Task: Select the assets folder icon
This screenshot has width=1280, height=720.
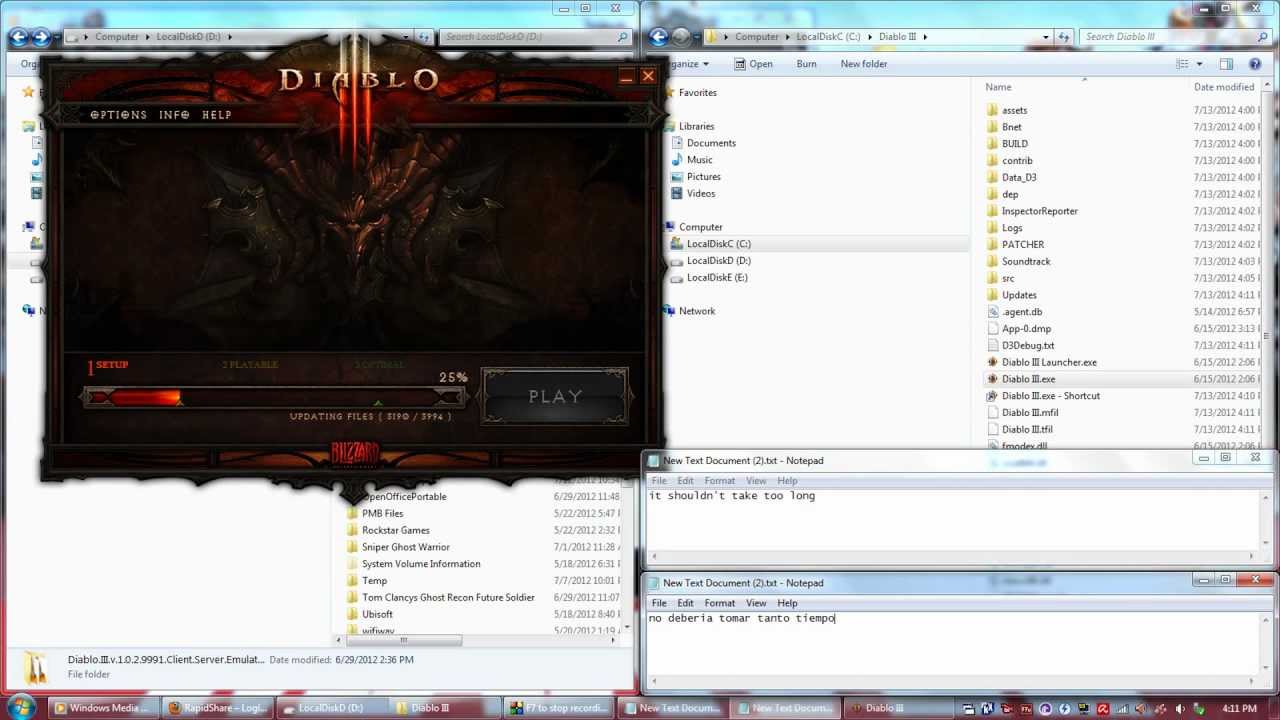Action: (x=992, y=110)
